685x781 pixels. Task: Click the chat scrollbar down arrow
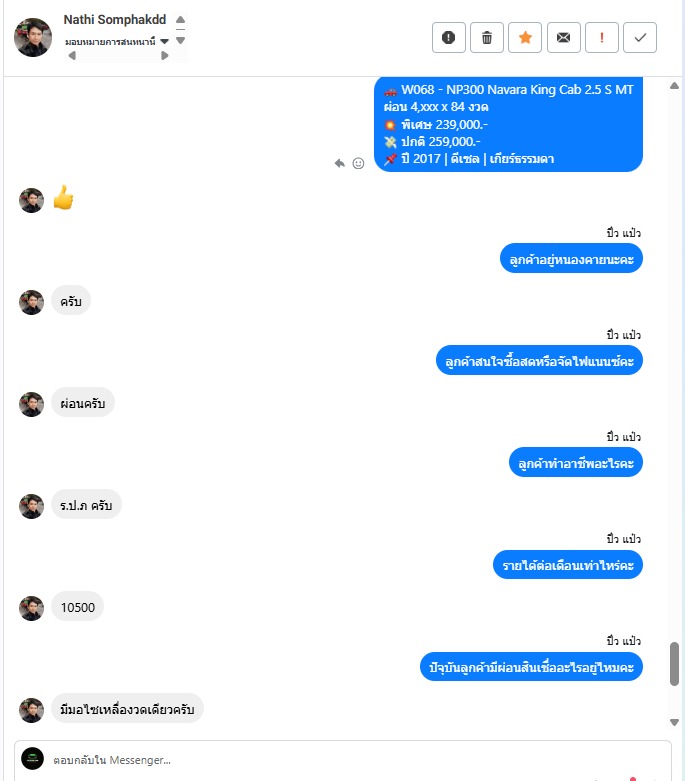(x=675, y=722)
